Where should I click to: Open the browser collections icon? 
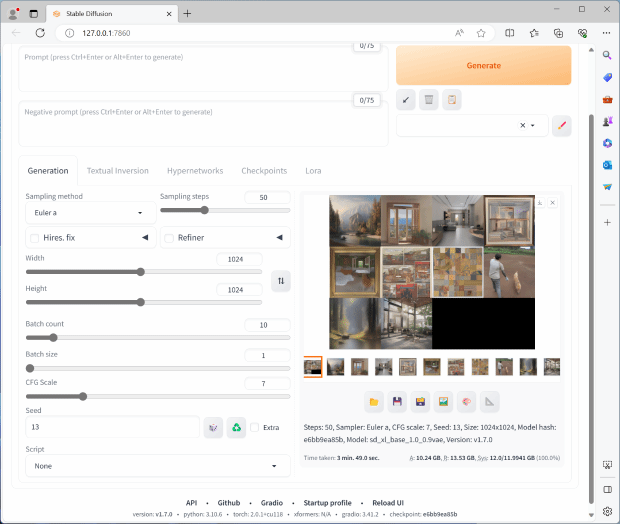point(558,33)
